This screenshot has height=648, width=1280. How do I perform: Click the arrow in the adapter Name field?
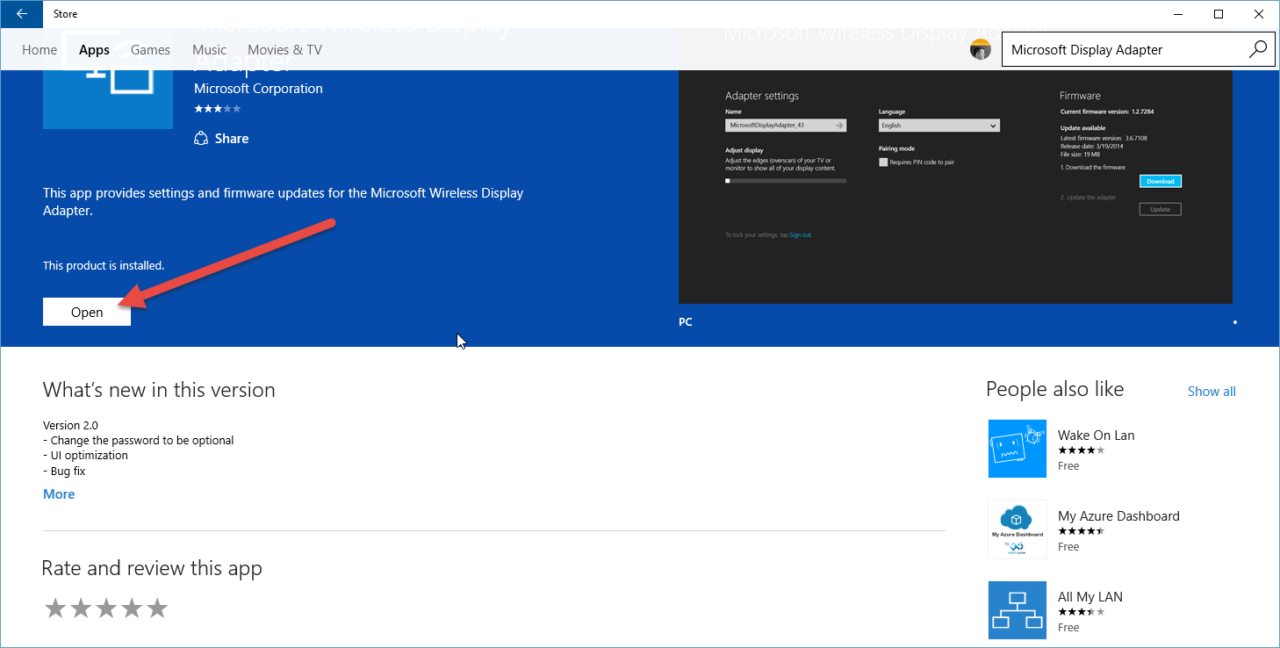click(840, 125)
